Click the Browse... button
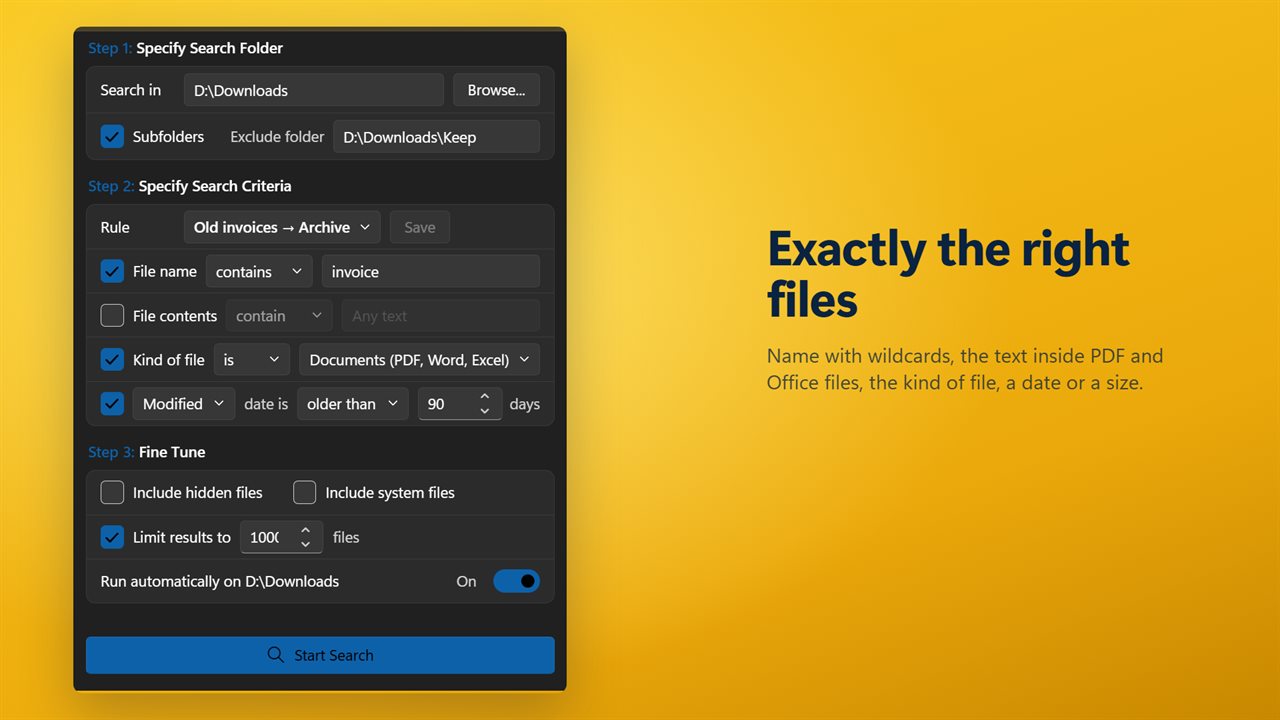Viewport: 1280px width, 720px height. tap(496, 90)
